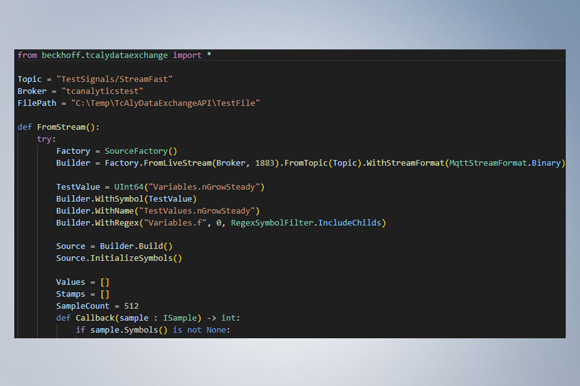Click the "tcanalyticstest" broker string
Image resolution: width=580 pixels, height=386 pixels.
(102, 91)
